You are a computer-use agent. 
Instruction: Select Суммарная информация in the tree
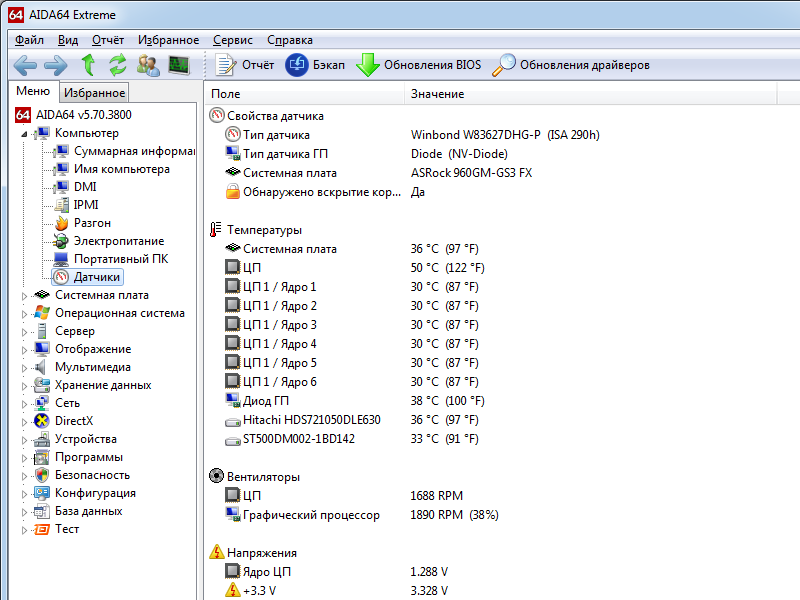(134, 151)
